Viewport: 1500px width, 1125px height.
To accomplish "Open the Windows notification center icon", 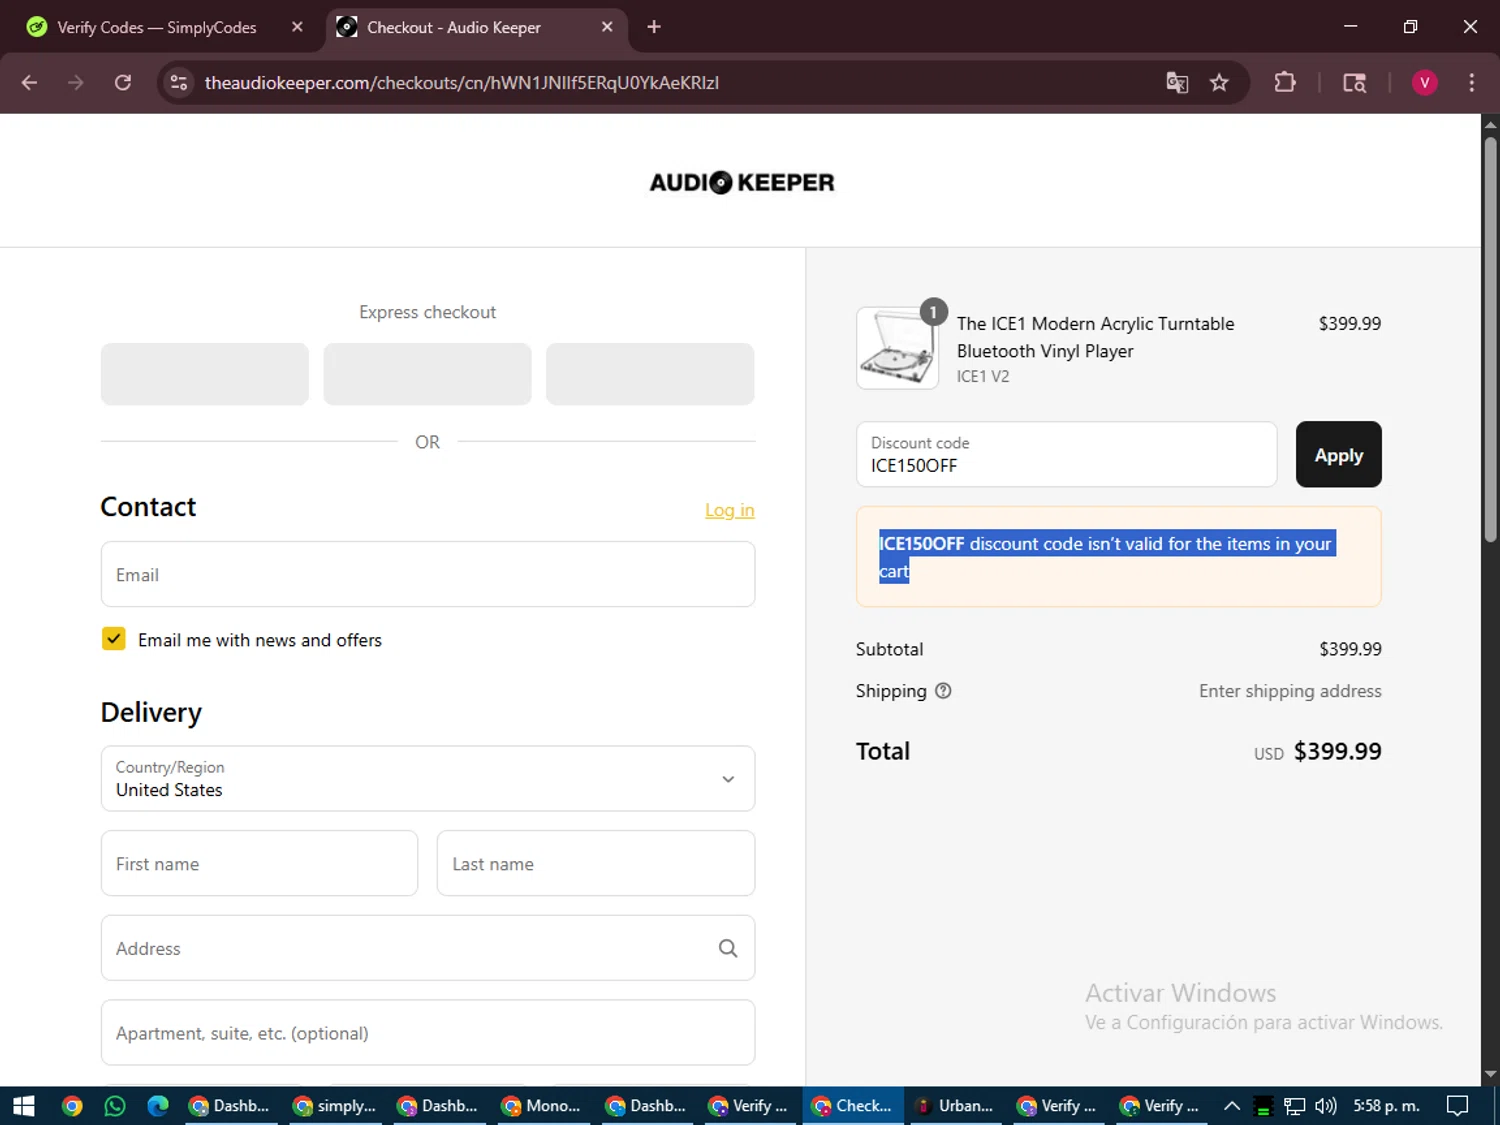I will [1458, 1106].
